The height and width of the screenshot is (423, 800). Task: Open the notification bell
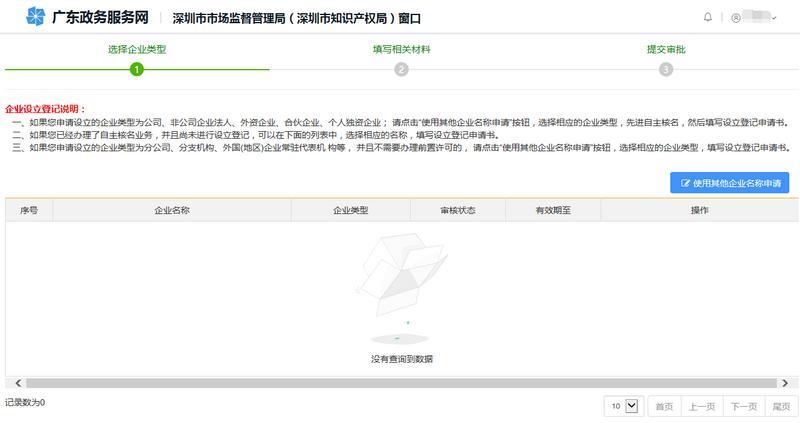pos(708,17)
